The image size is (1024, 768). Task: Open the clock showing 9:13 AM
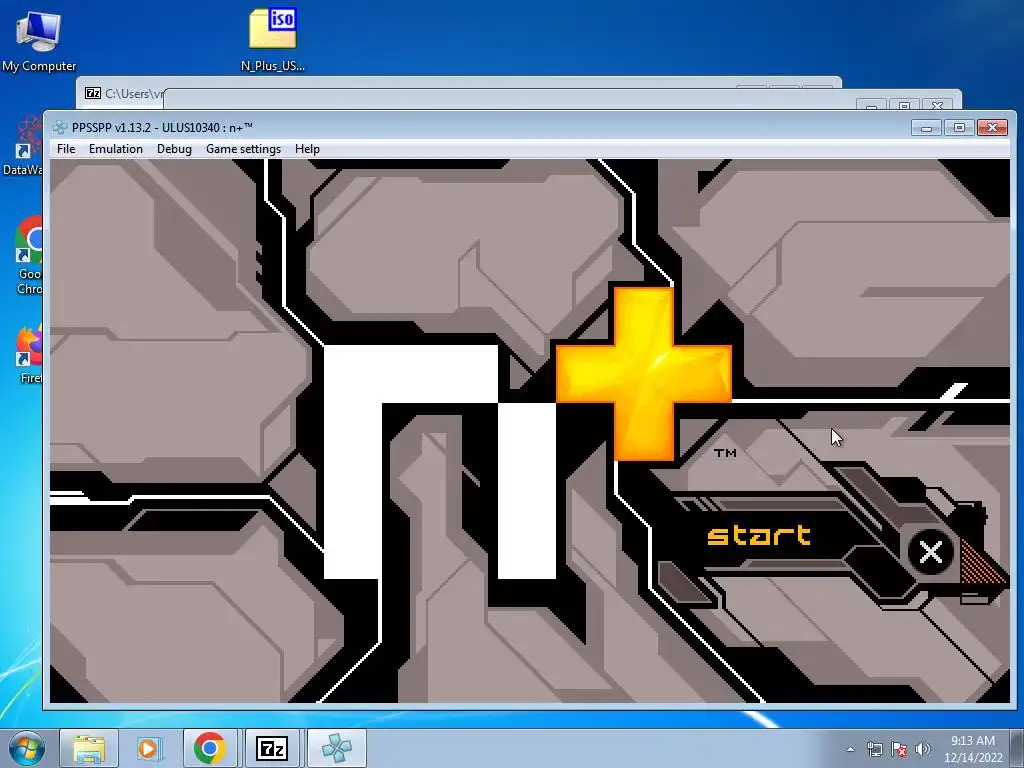(x=972, y=749)
